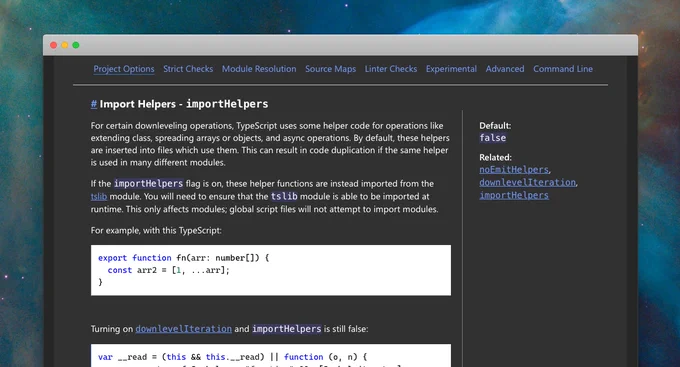This screenshot has height=367, width=680.
Task: Minimize the window with yellow button
Action: (65, 45)
